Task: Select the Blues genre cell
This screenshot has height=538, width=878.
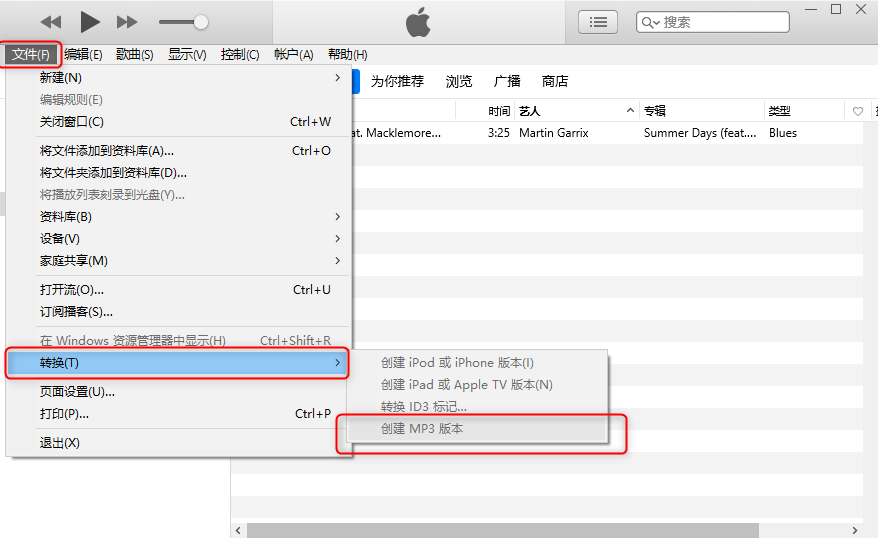Action: tap(783, 133)
